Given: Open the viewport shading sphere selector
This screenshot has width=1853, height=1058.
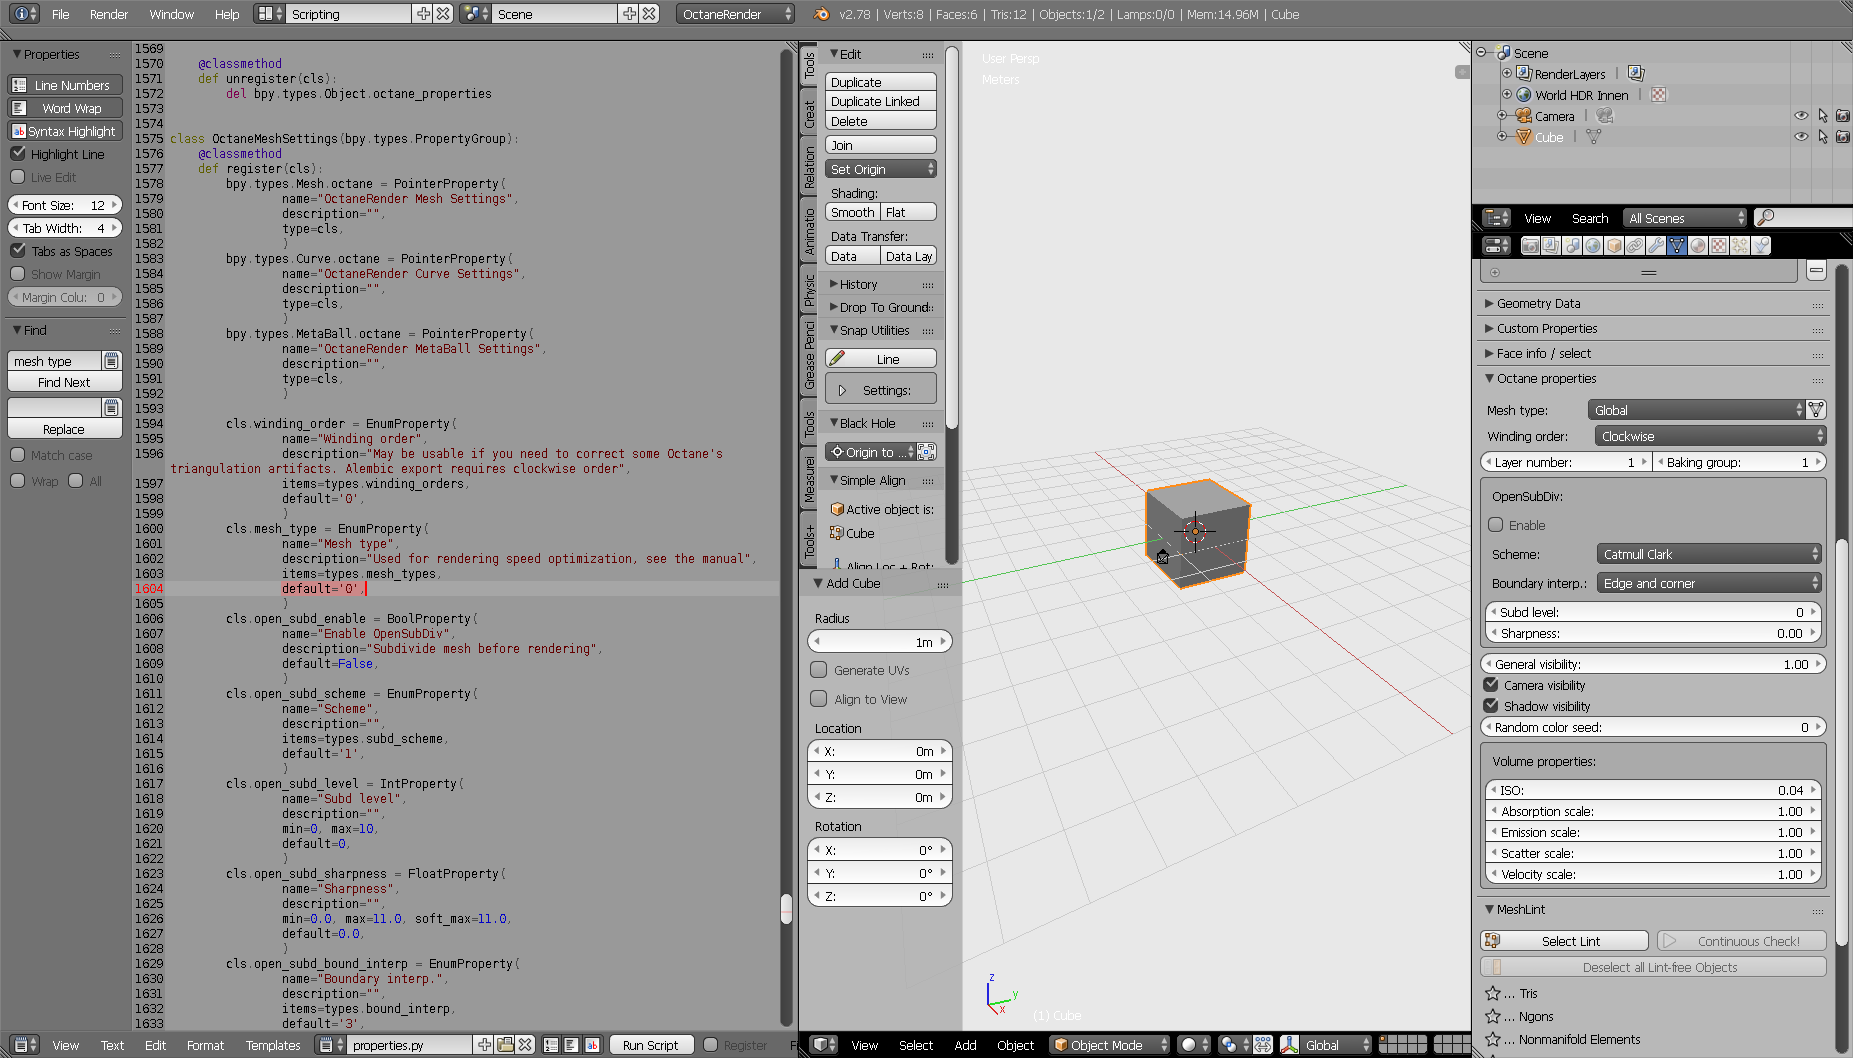Looking at the screenshot, I should point(1194,1044).
